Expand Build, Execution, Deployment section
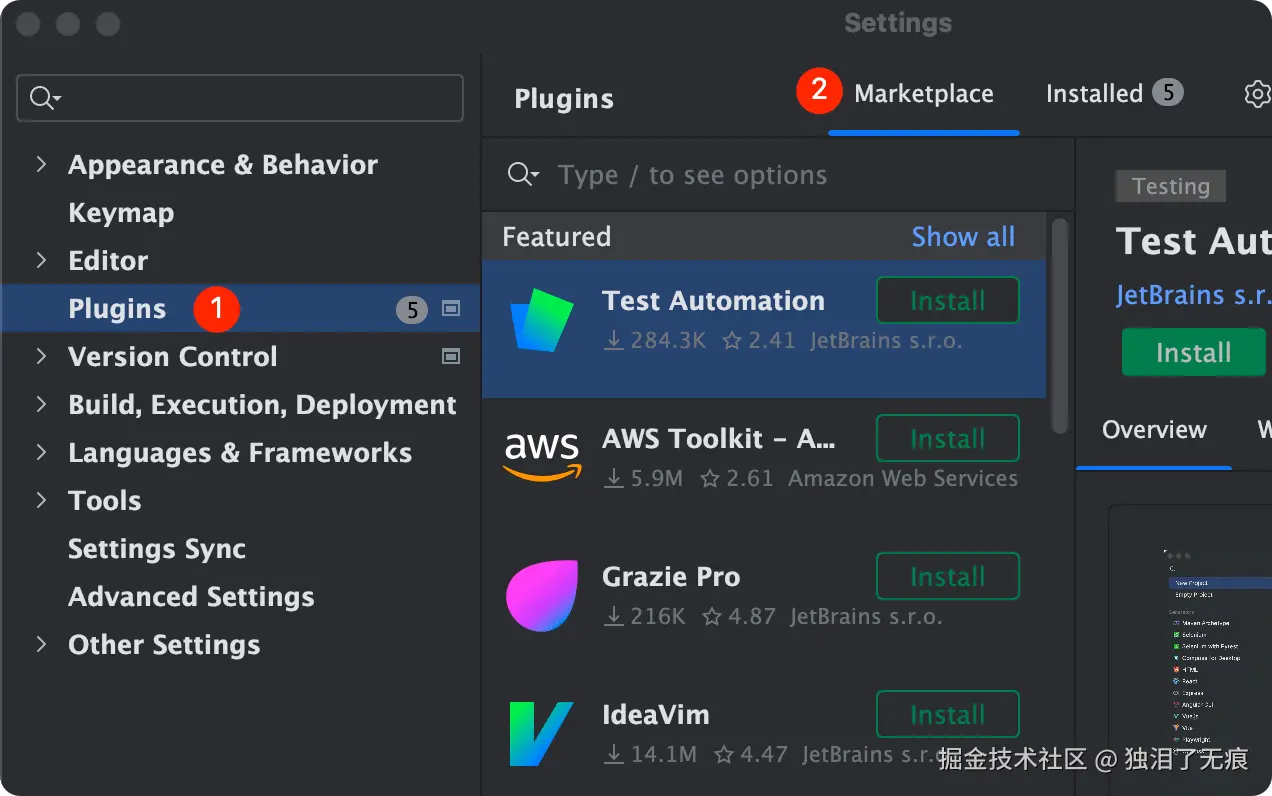The height and width of the screenshot is (796, 1272). [41, 404]
